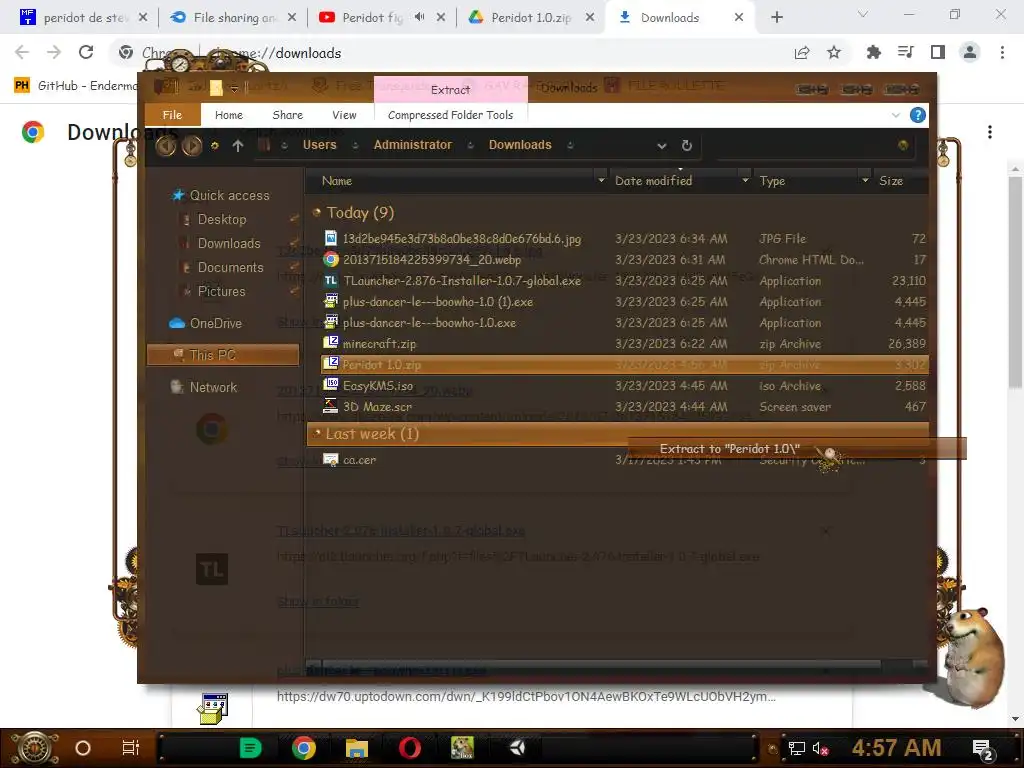Open Explorer help question-mark icon

pyautogui.click(x=918, y=116)
